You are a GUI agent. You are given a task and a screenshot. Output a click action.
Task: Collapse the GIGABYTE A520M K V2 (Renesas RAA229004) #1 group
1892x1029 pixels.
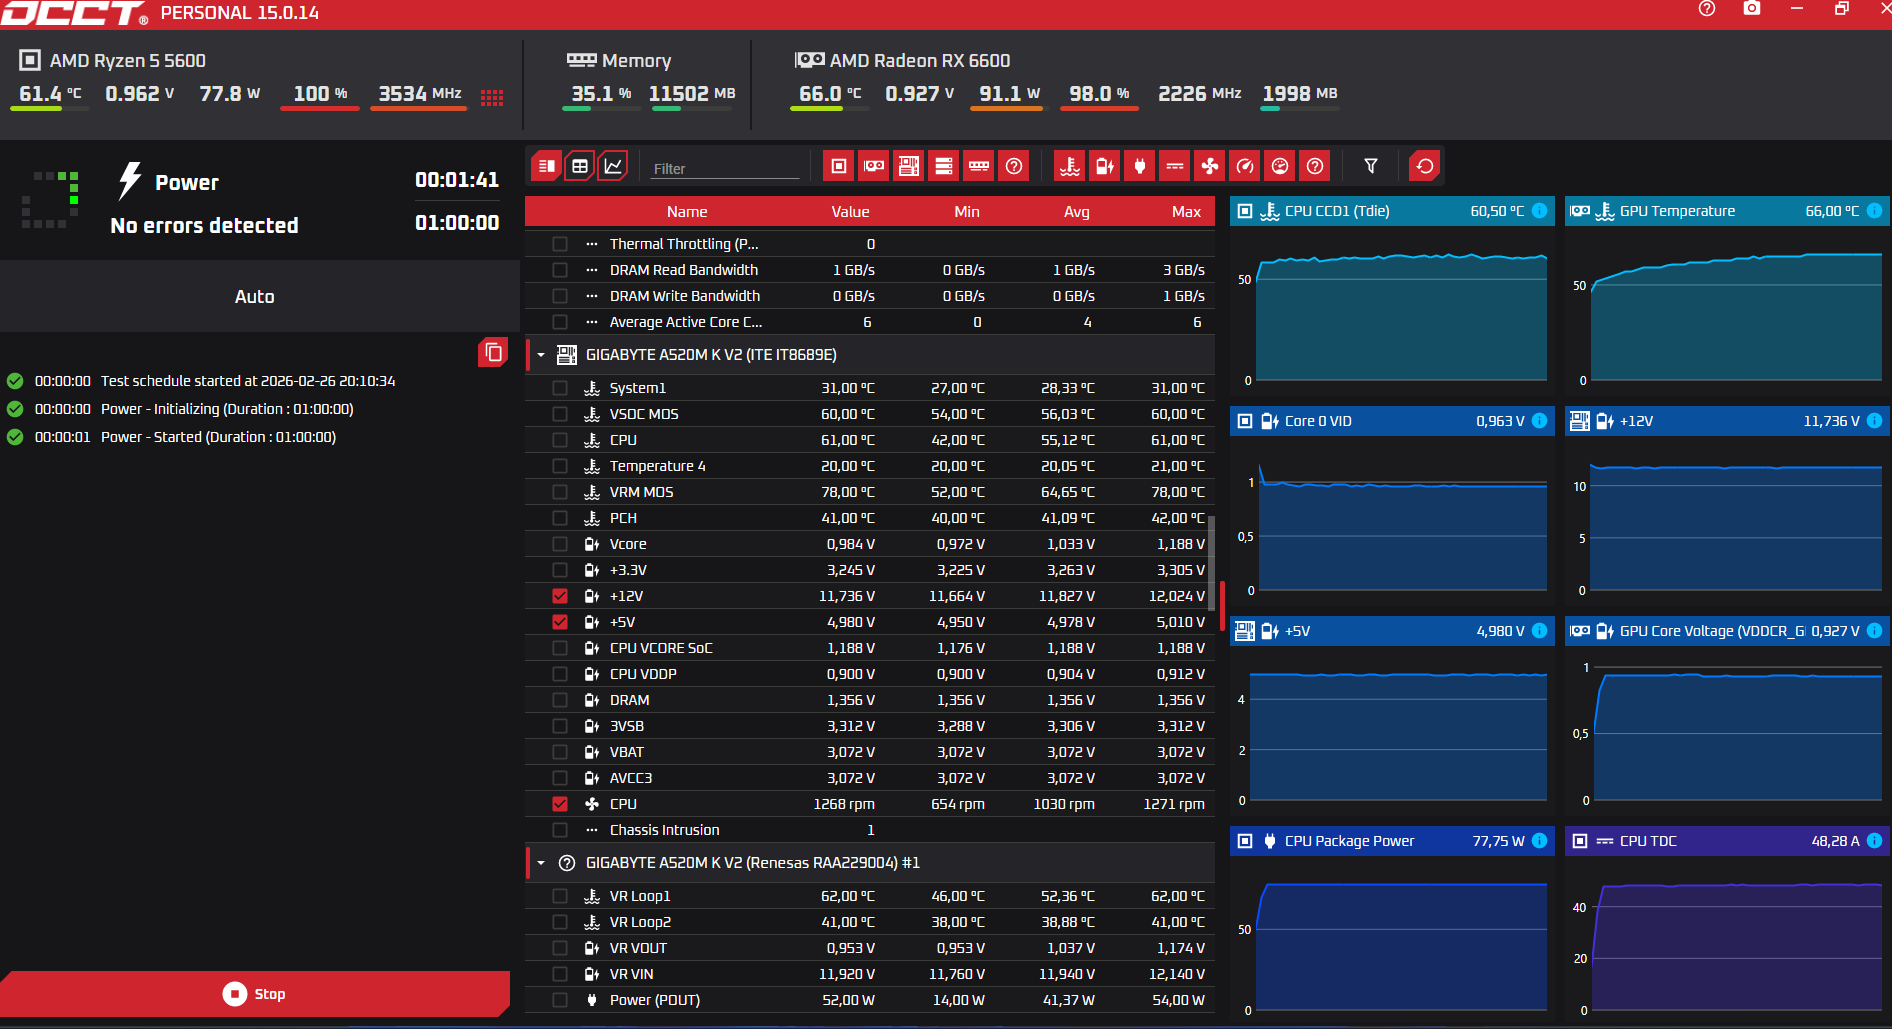tap(541, 863)
